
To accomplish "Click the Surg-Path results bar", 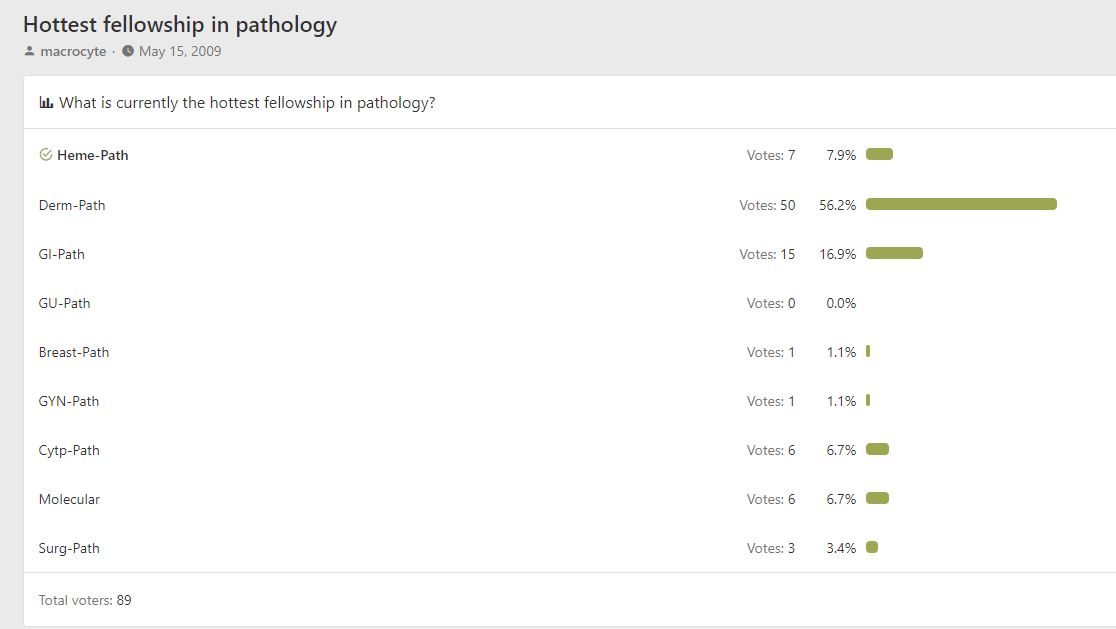I will pos(872,547).
